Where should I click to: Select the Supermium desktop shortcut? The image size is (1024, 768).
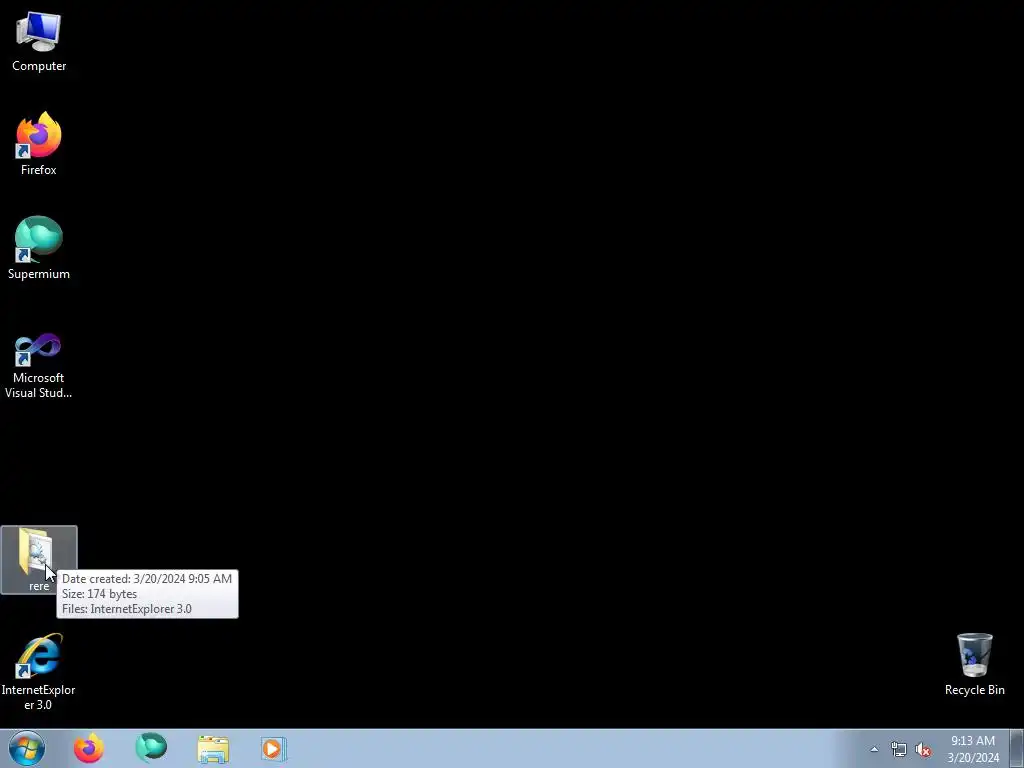[39, 248]
